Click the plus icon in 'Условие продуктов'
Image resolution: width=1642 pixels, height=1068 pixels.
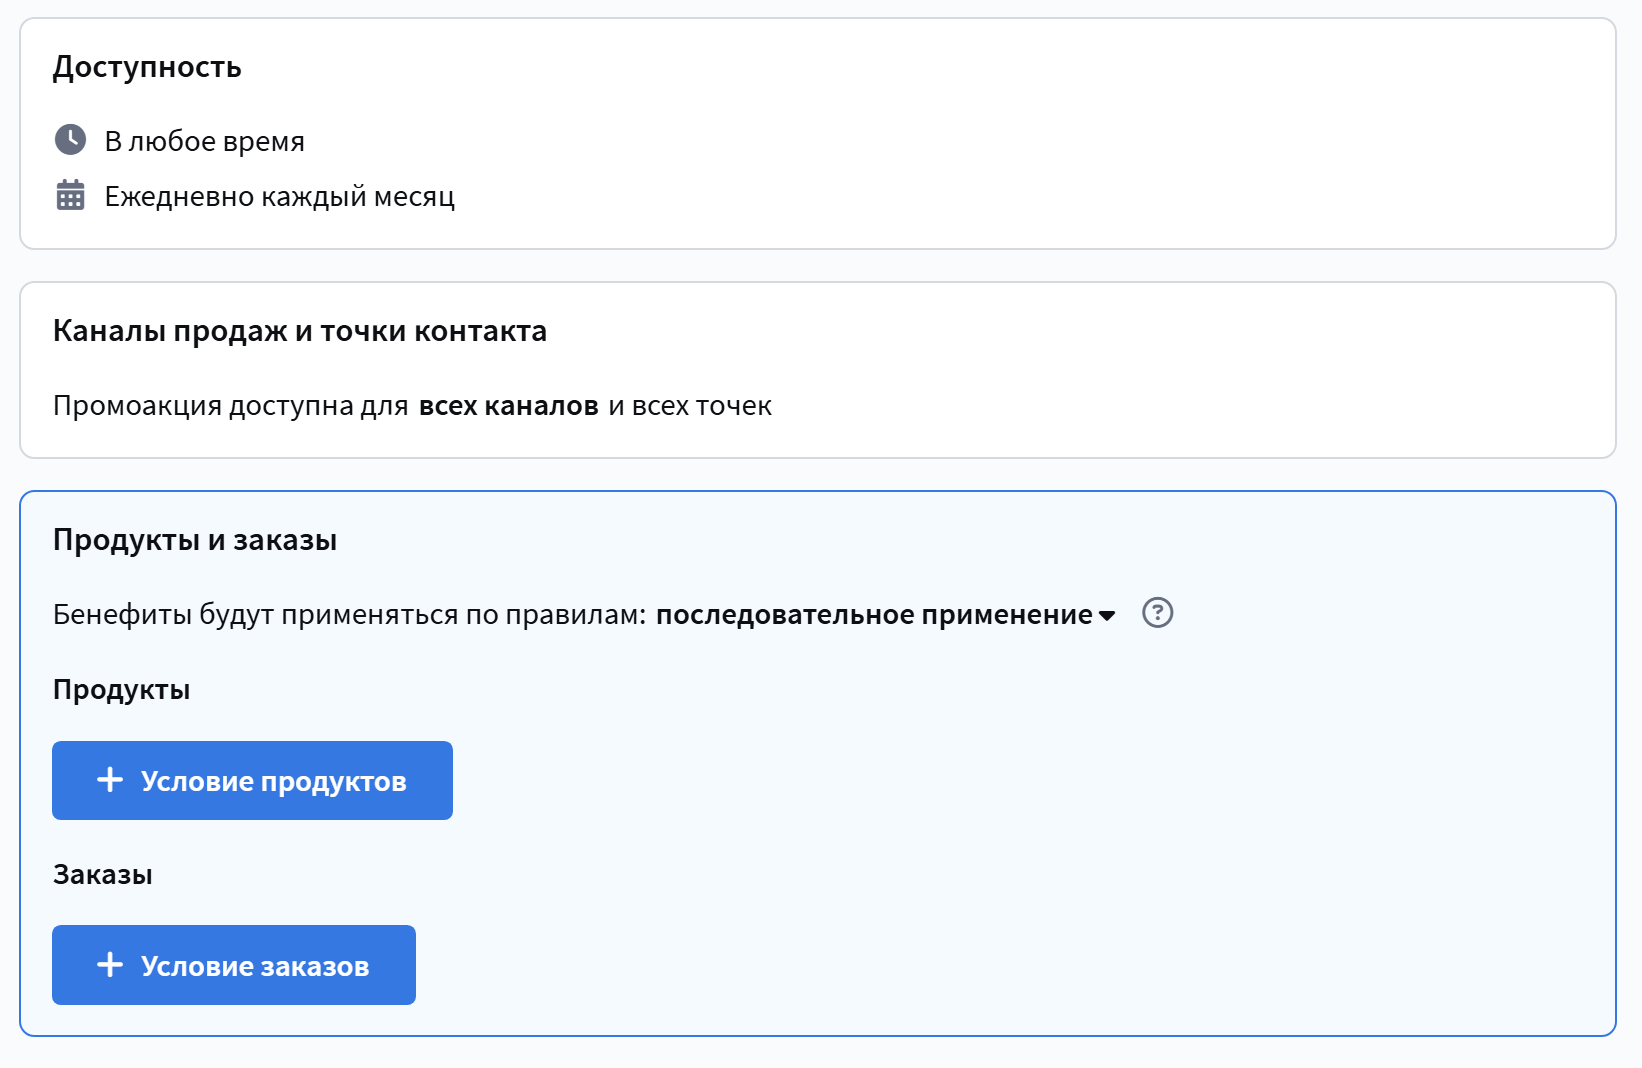click(x=110, y=780)
